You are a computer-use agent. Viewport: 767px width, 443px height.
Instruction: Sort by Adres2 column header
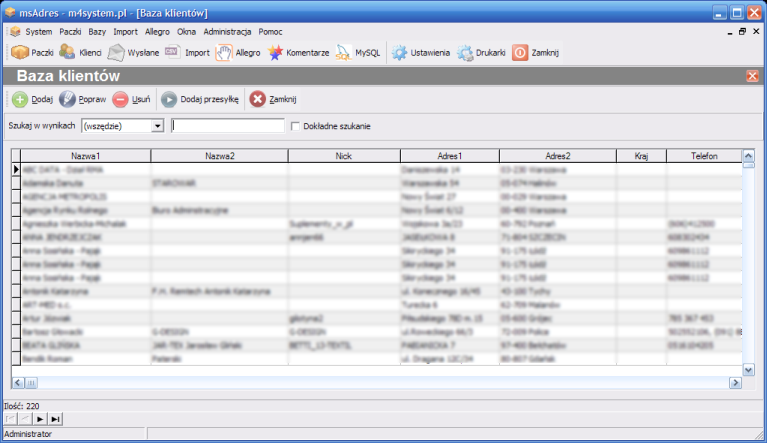tap(558, 156)
